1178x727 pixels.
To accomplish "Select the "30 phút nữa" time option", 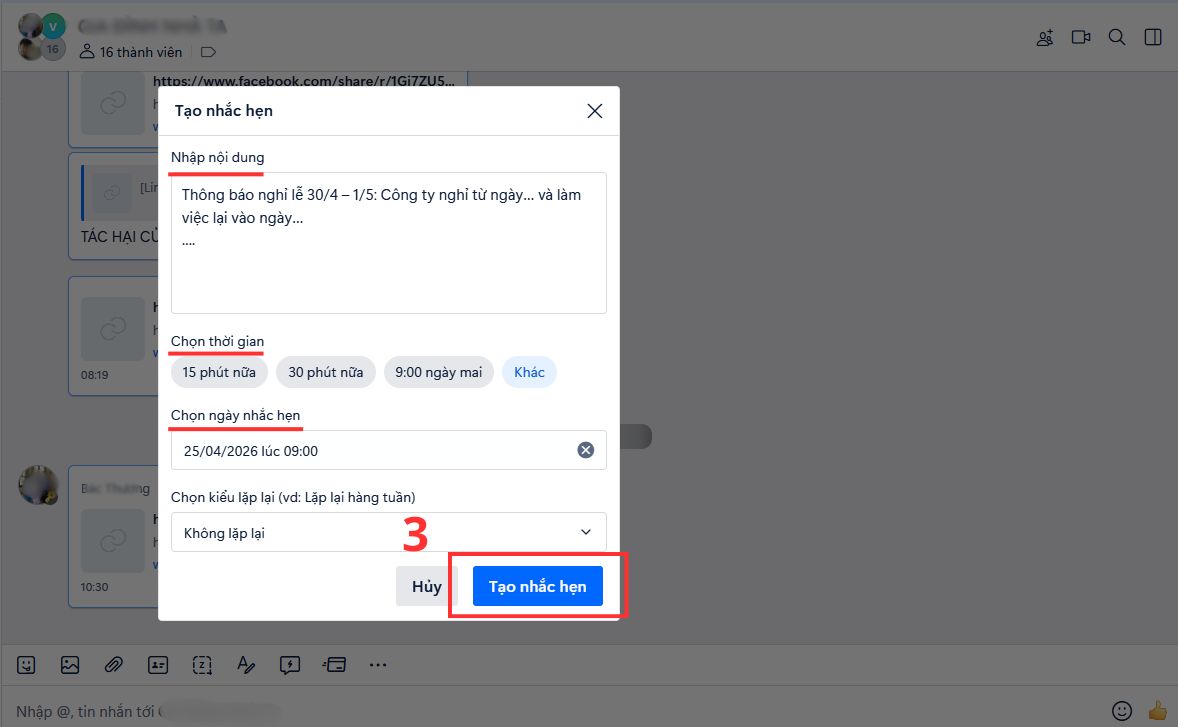I will (326, 372).
